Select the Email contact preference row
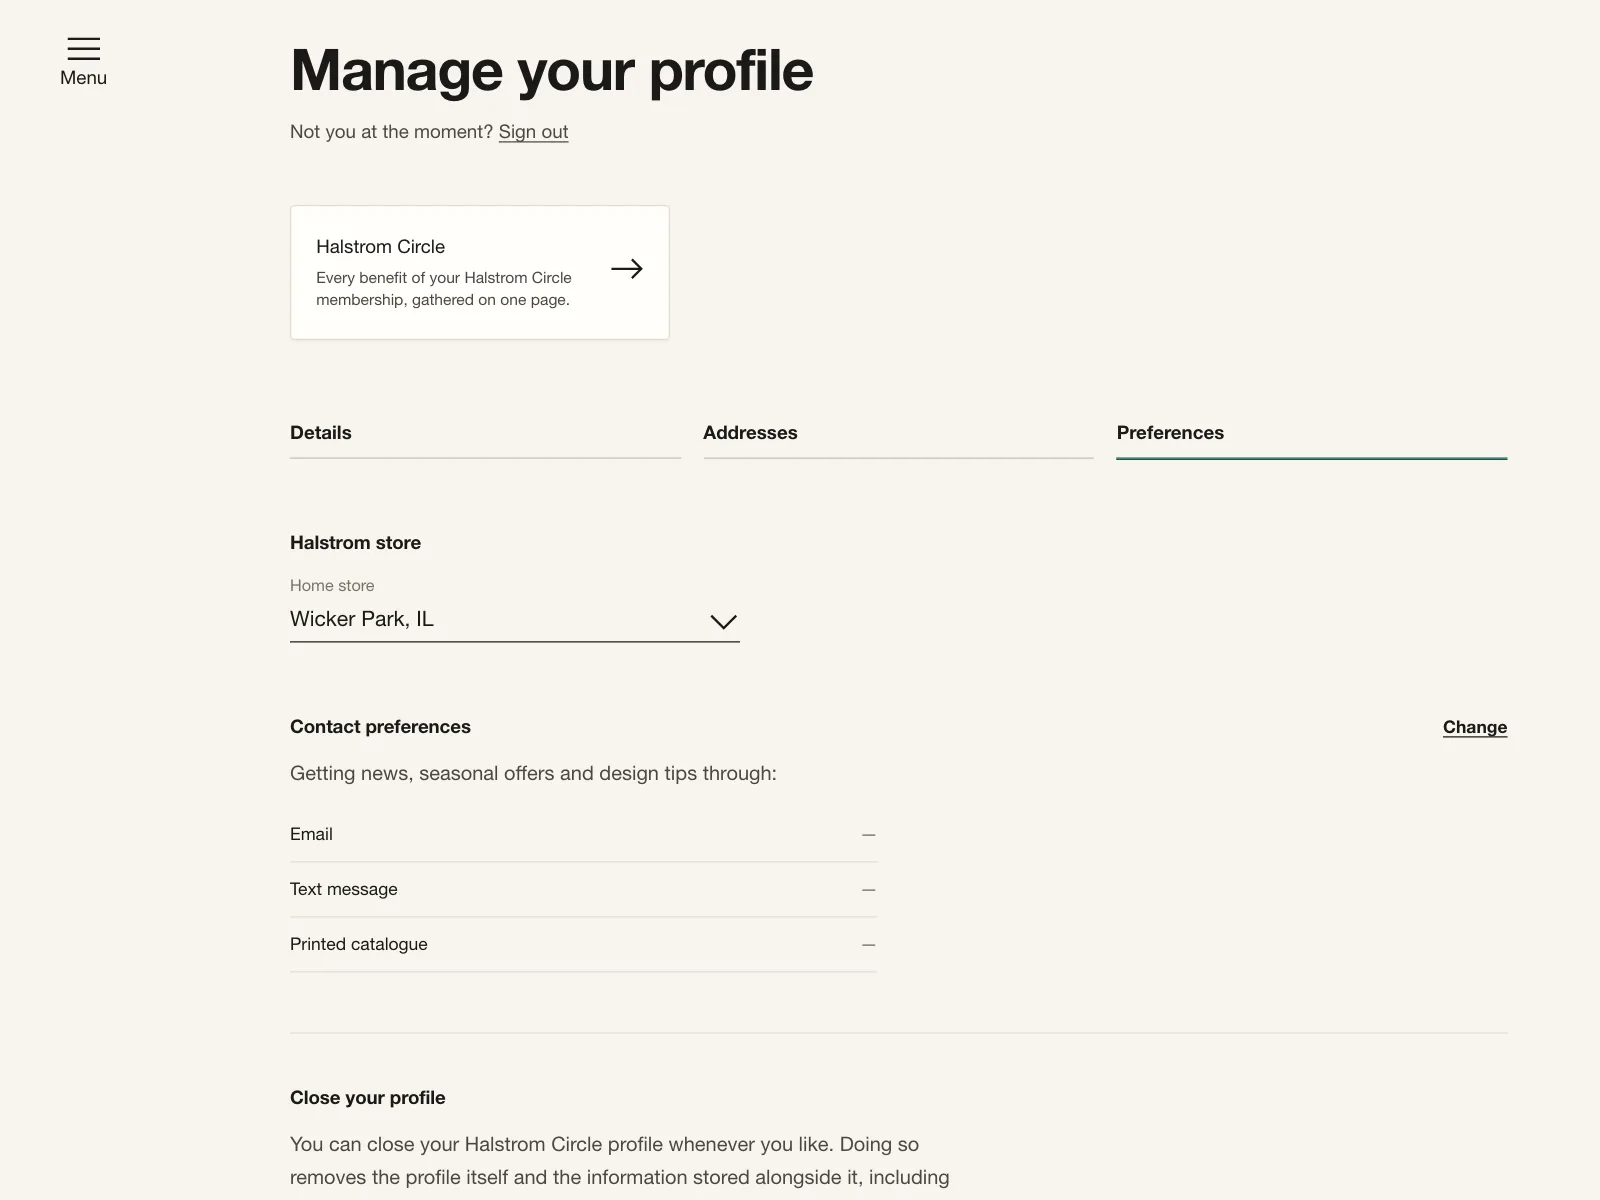 pyautogui.click(x=583, y=835)
